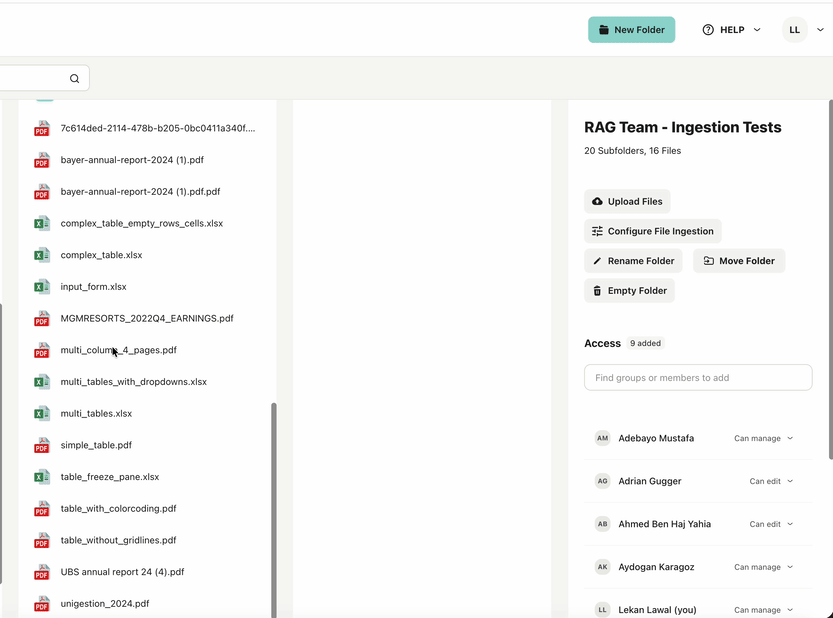Click the Excel icon beside multi_tables.xlsx
The image size is (833, 618).
coord(42,413)
